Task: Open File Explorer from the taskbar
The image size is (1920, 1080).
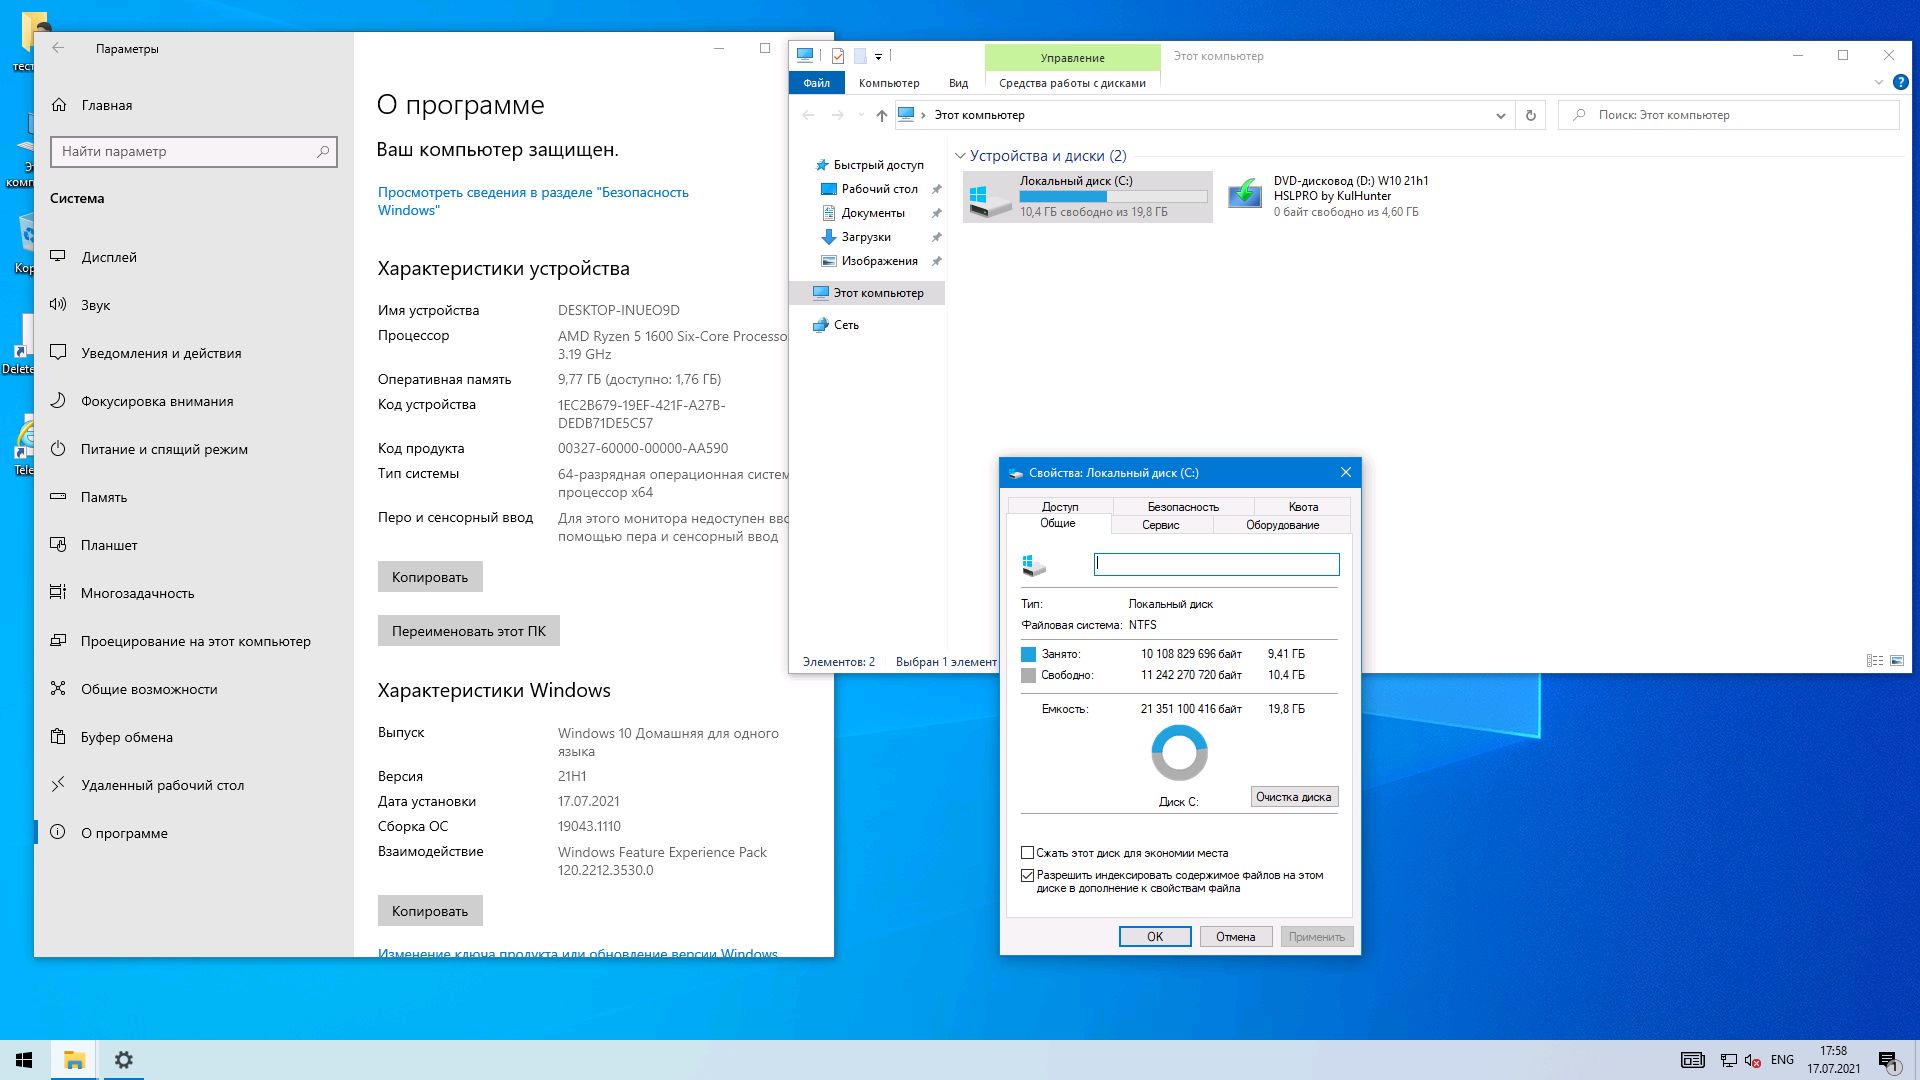Action: (x=74, y=1060)
